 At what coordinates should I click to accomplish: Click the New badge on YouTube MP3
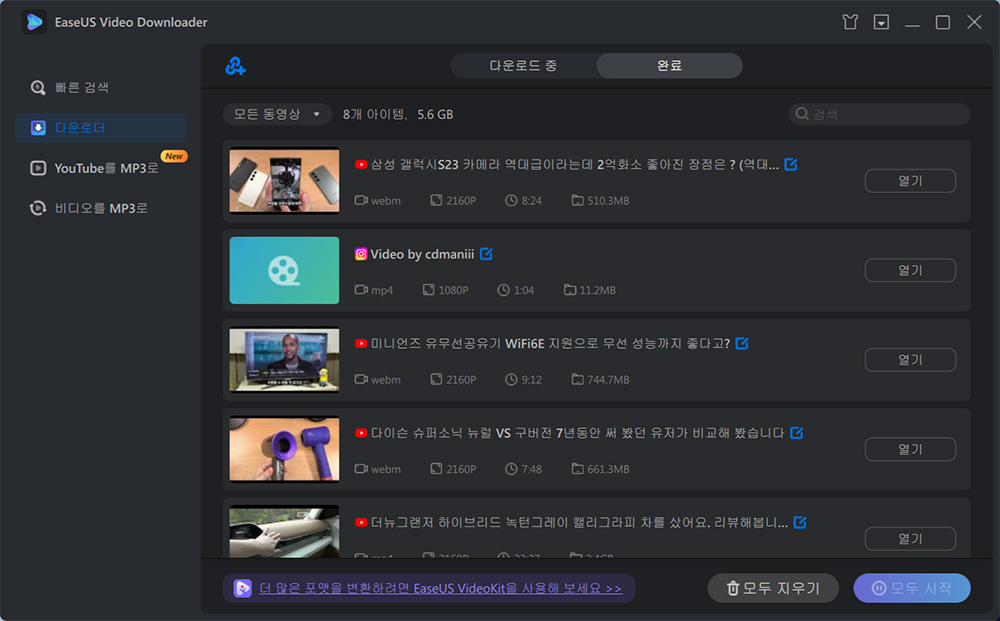click(173, 156)
